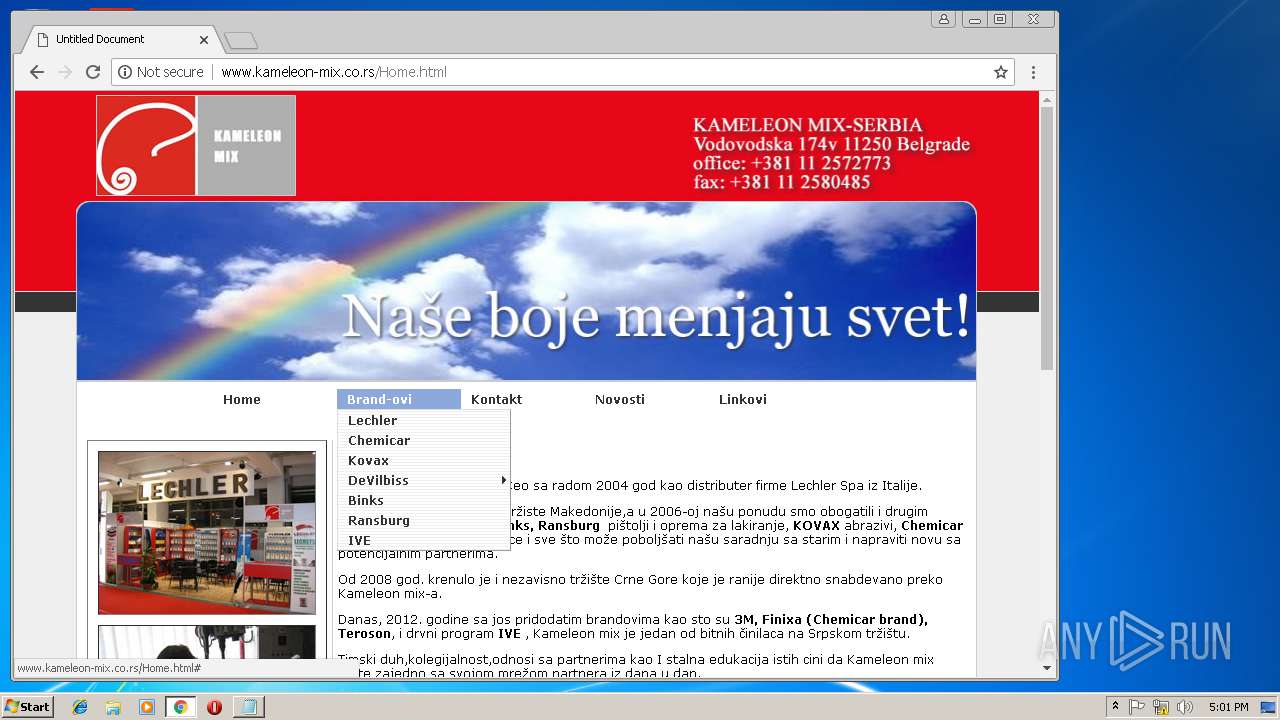This screenshot has height=720, width=1280.
Task: Go back to the previous page
Action: pos(37,72)
